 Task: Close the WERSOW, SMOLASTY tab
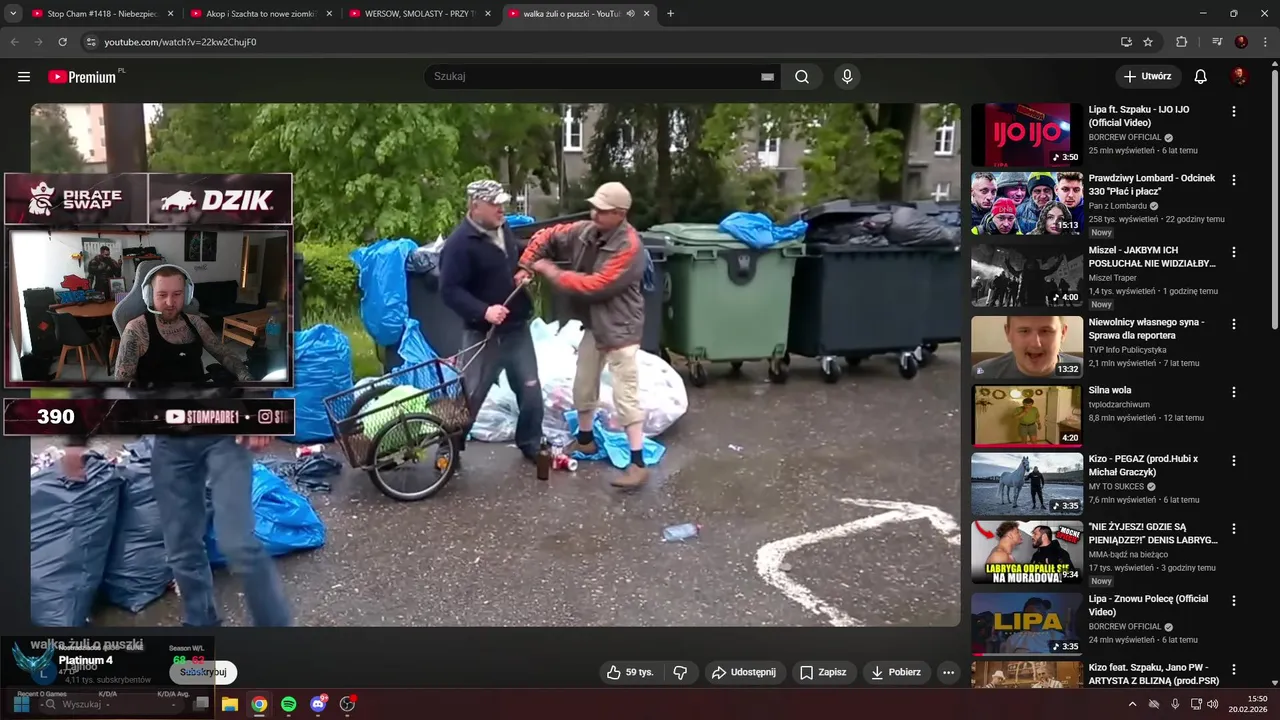(x=488, y=14)
